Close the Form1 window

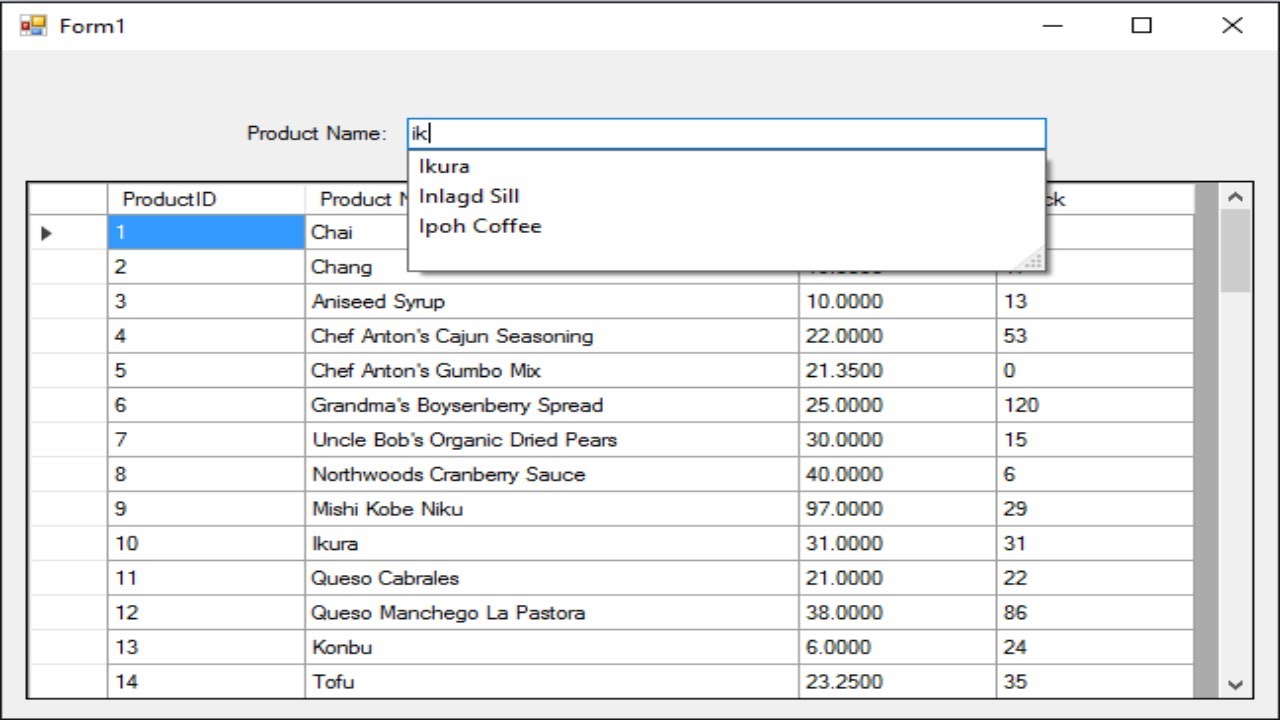pyautogui.click(x=1232, y=26)
